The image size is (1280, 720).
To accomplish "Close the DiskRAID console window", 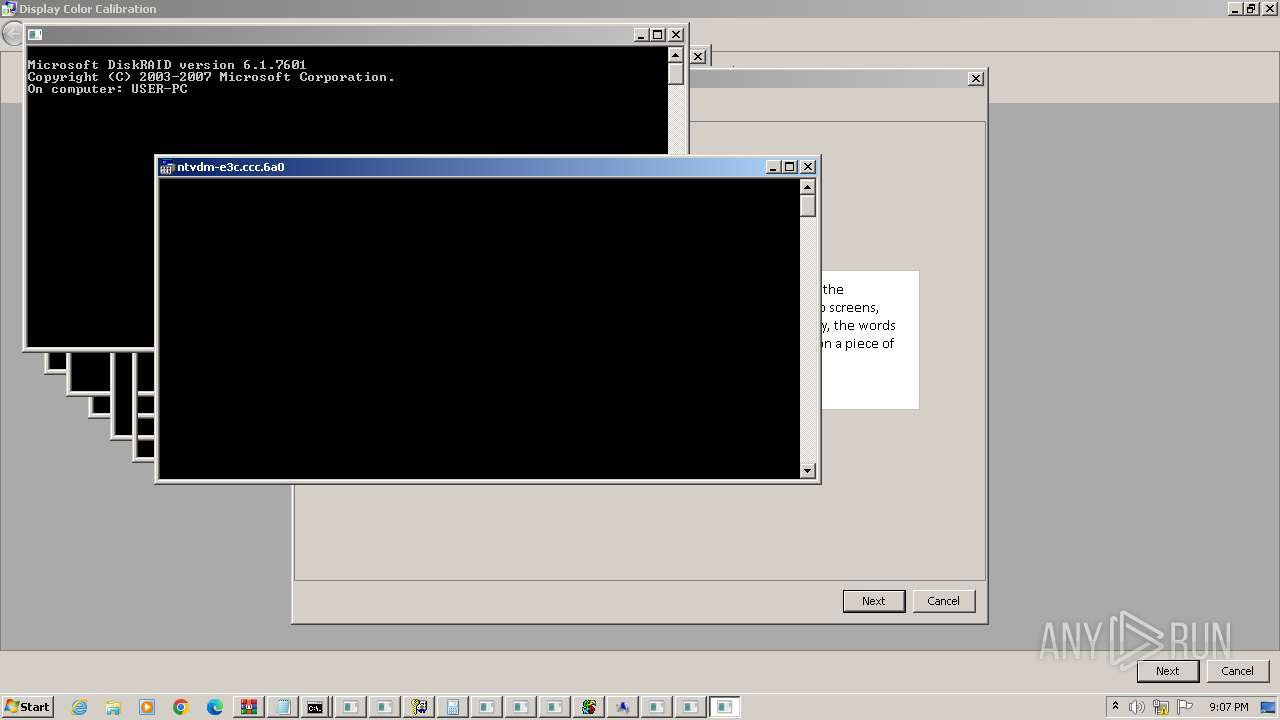I will pyautogui.click(x=676, y=35).
